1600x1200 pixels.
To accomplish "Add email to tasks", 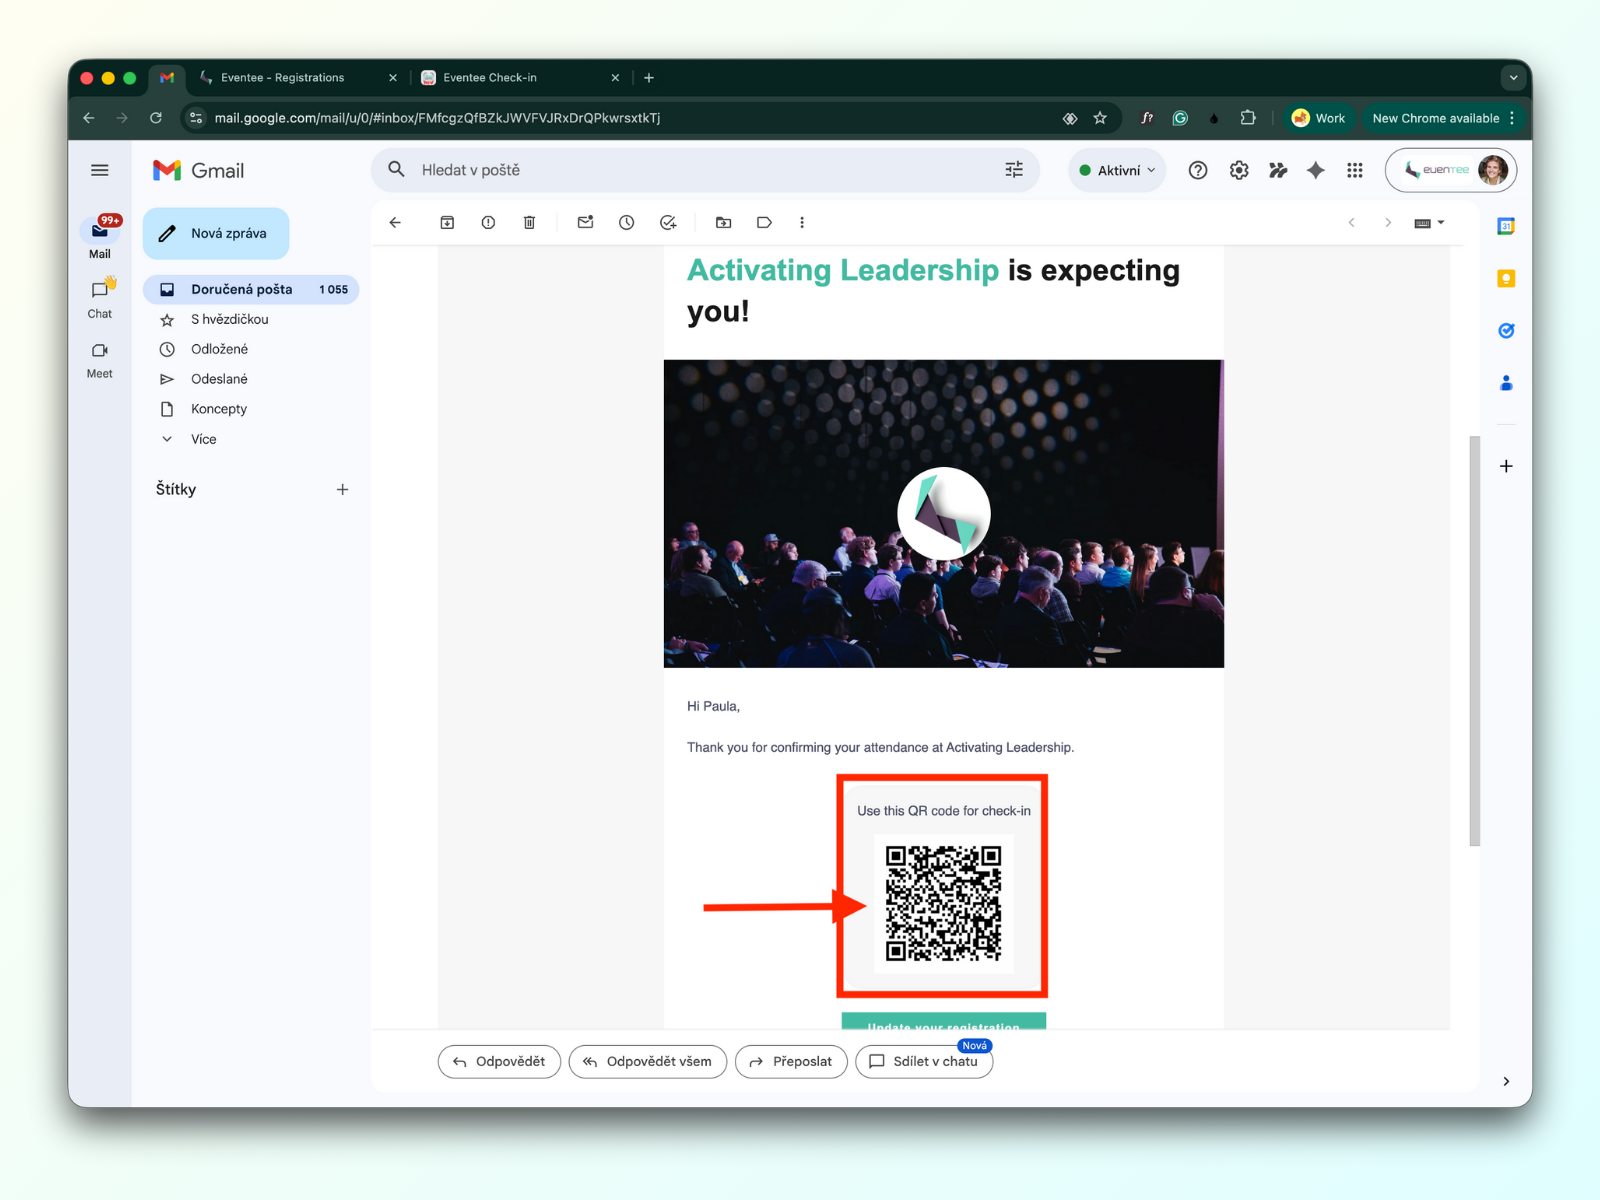I will [668, 223].
